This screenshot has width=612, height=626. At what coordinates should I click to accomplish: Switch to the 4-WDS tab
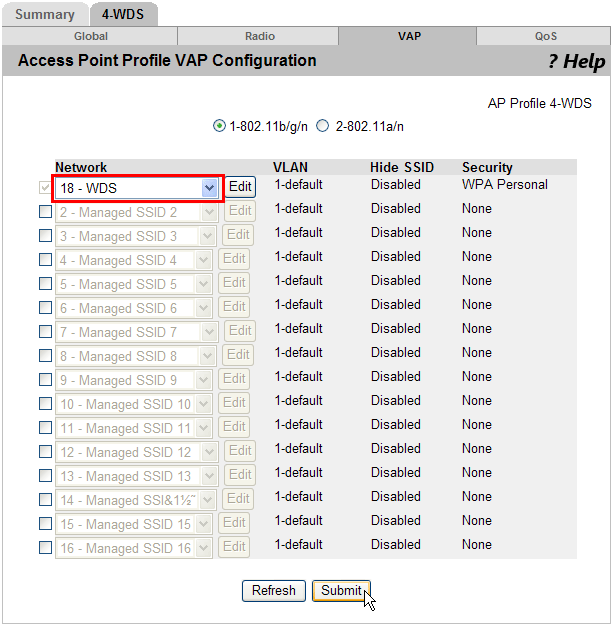pos(123,14)
